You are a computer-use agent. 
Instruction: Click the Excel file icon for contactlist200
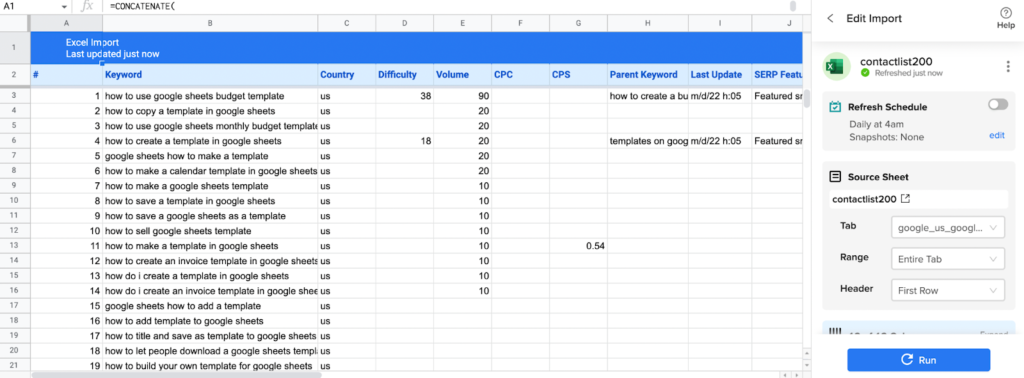click(x=836, y=67)
